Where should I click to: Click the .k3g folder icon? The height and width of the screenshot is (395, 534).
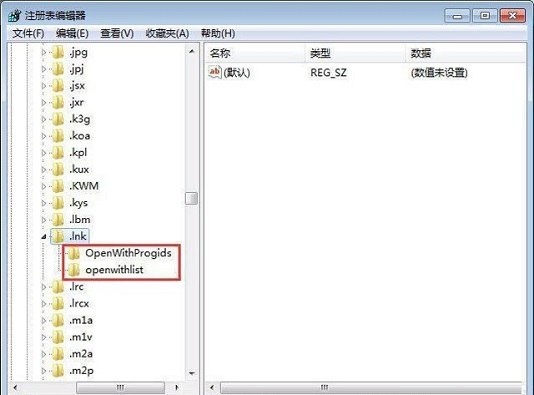[58, 119]
